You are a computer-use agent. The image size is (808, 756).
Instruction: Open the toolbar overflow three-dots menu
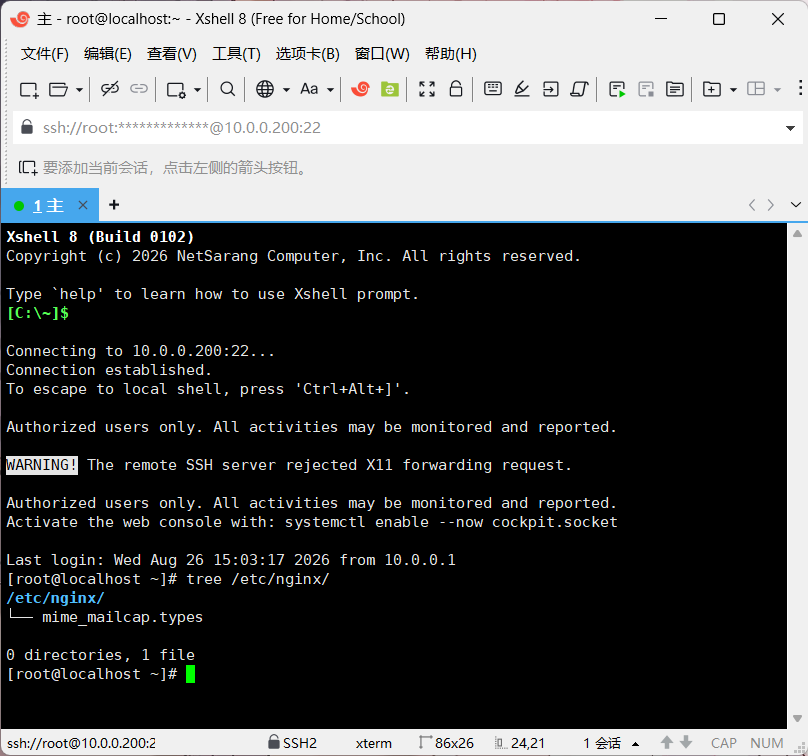click(x=800, y=88)
